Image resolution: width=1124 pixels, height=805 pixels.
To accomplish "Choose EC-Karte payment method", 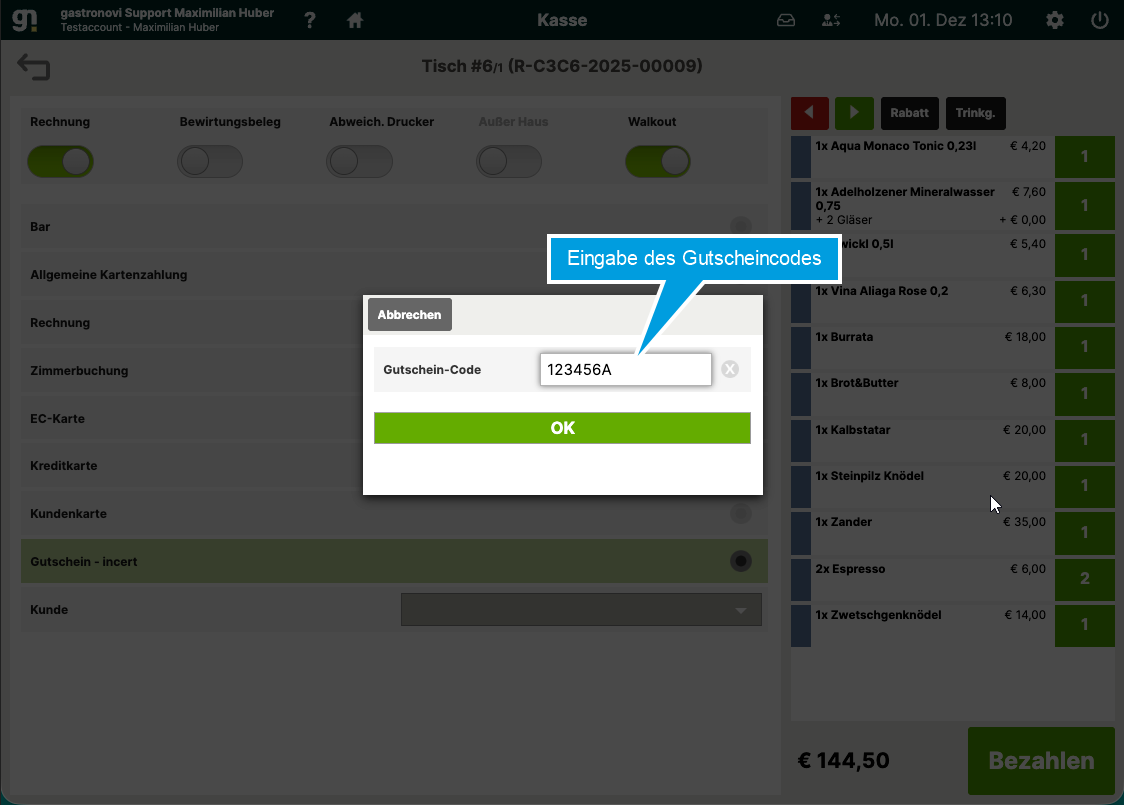I will point(394,418).
